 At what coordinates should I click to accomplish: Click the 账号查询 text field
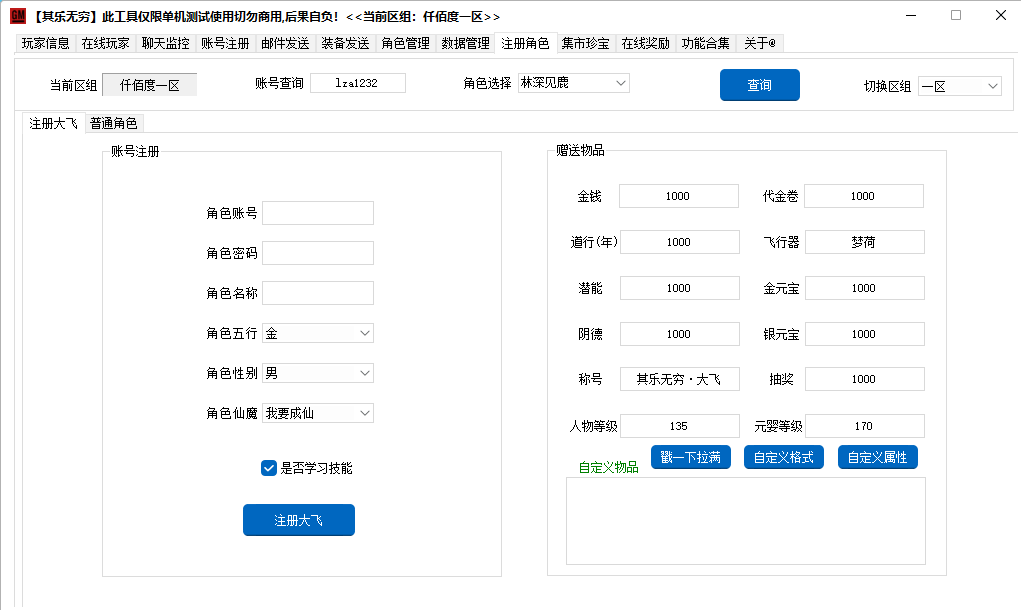coord(357,83)
